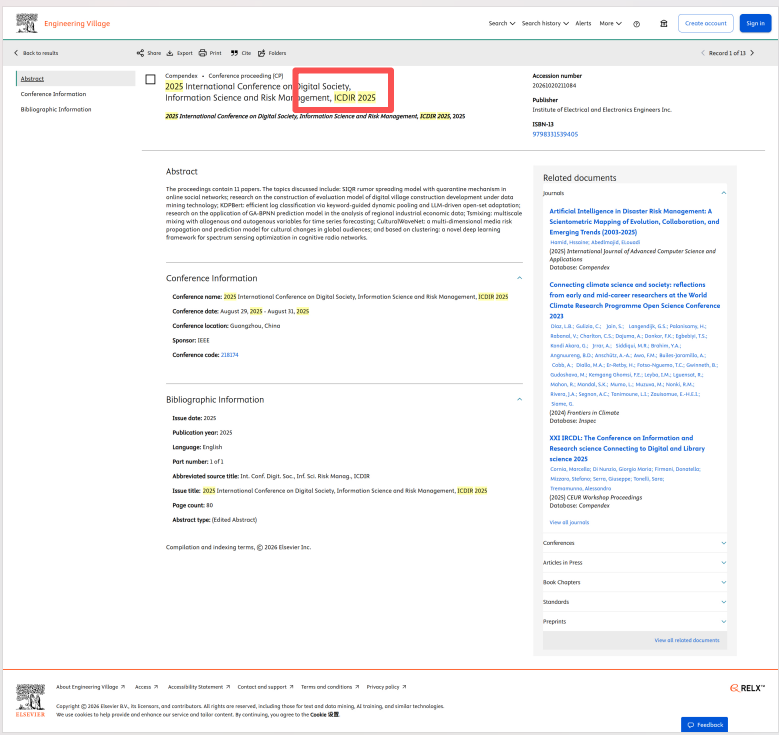Screen dimensions: 779x735
Task: Open the Feedback chat button
Action: (x=704, y=724)
